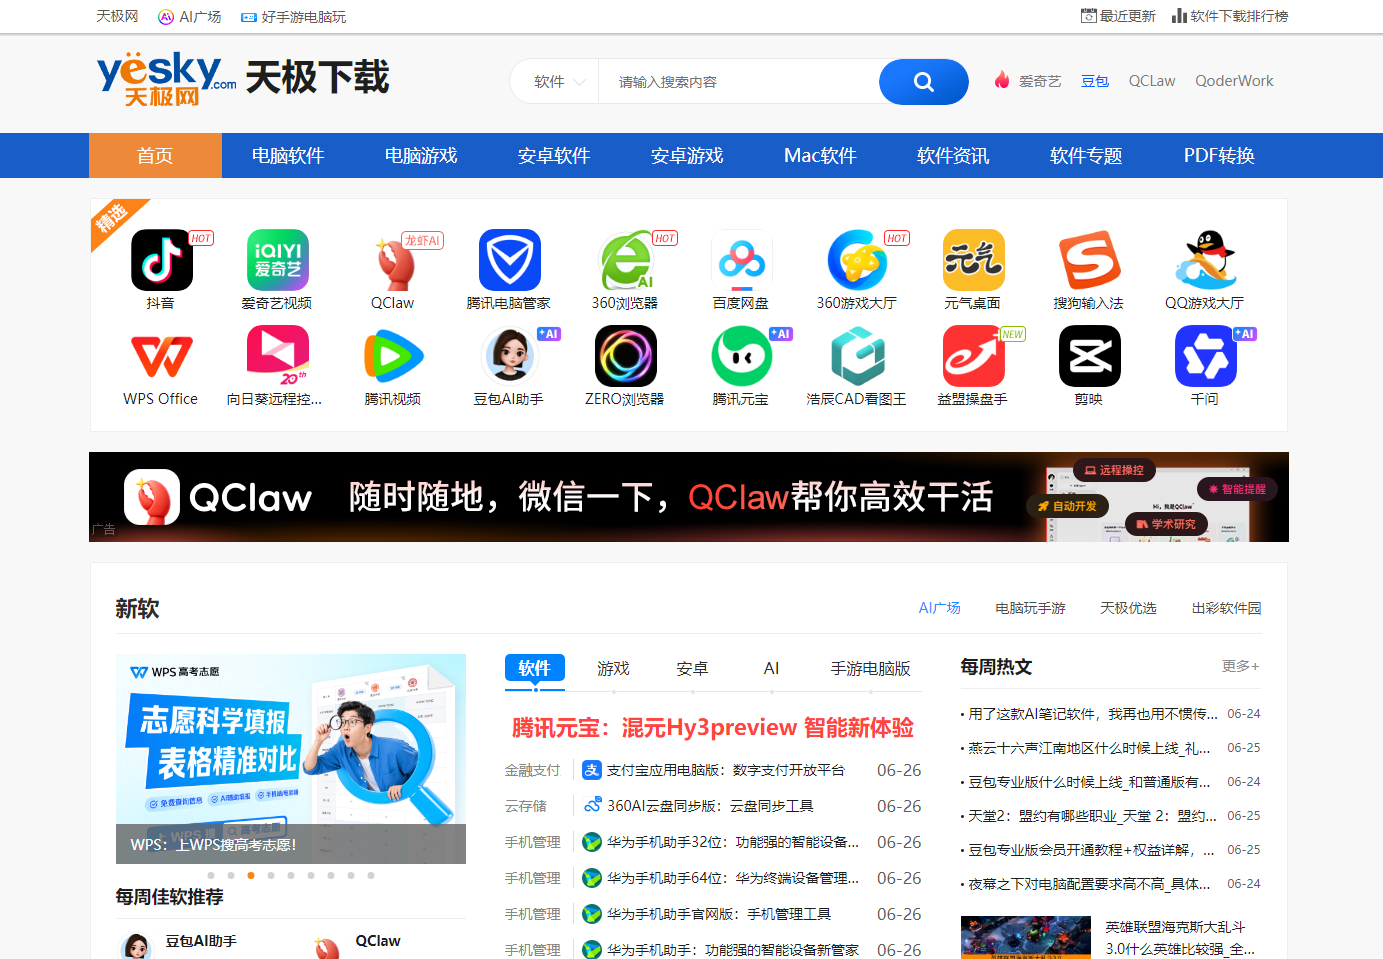This screenshot has height=959, width=1383.
Task: Open the 360浏览器 icon
Action: (x=625, y=260)
